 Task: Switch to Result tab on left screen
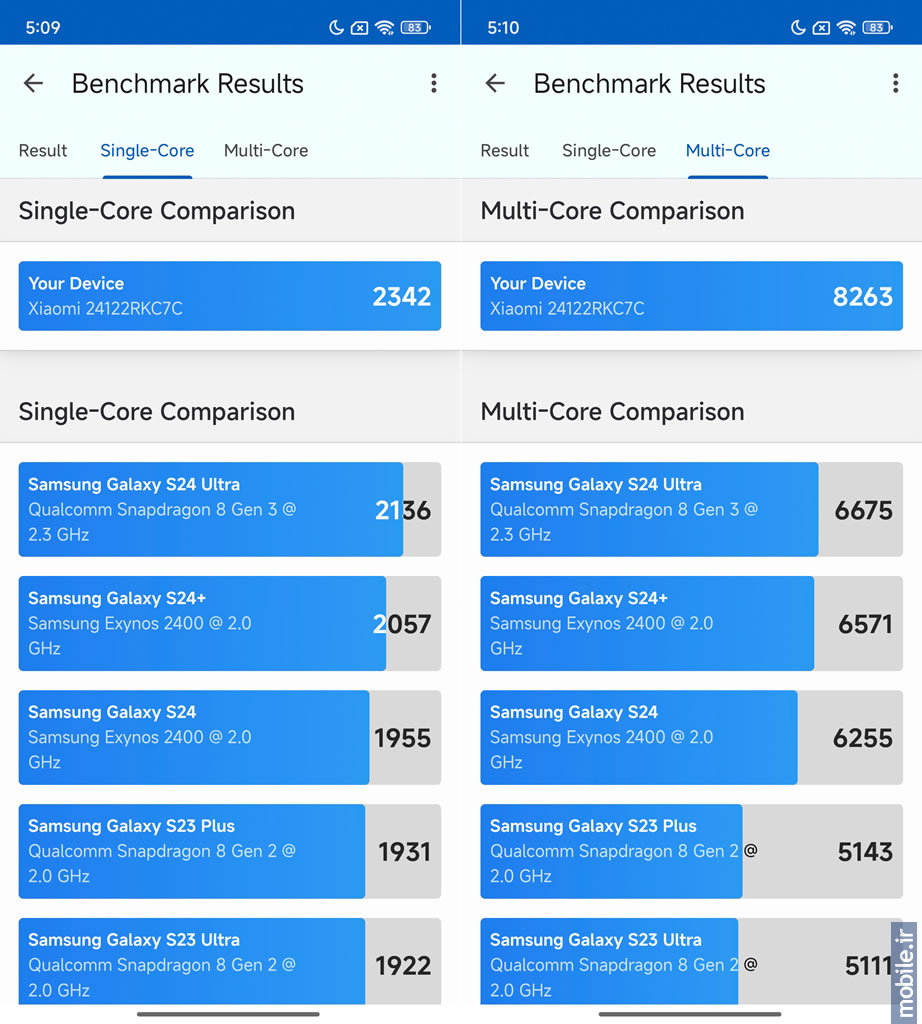(42, 151)
